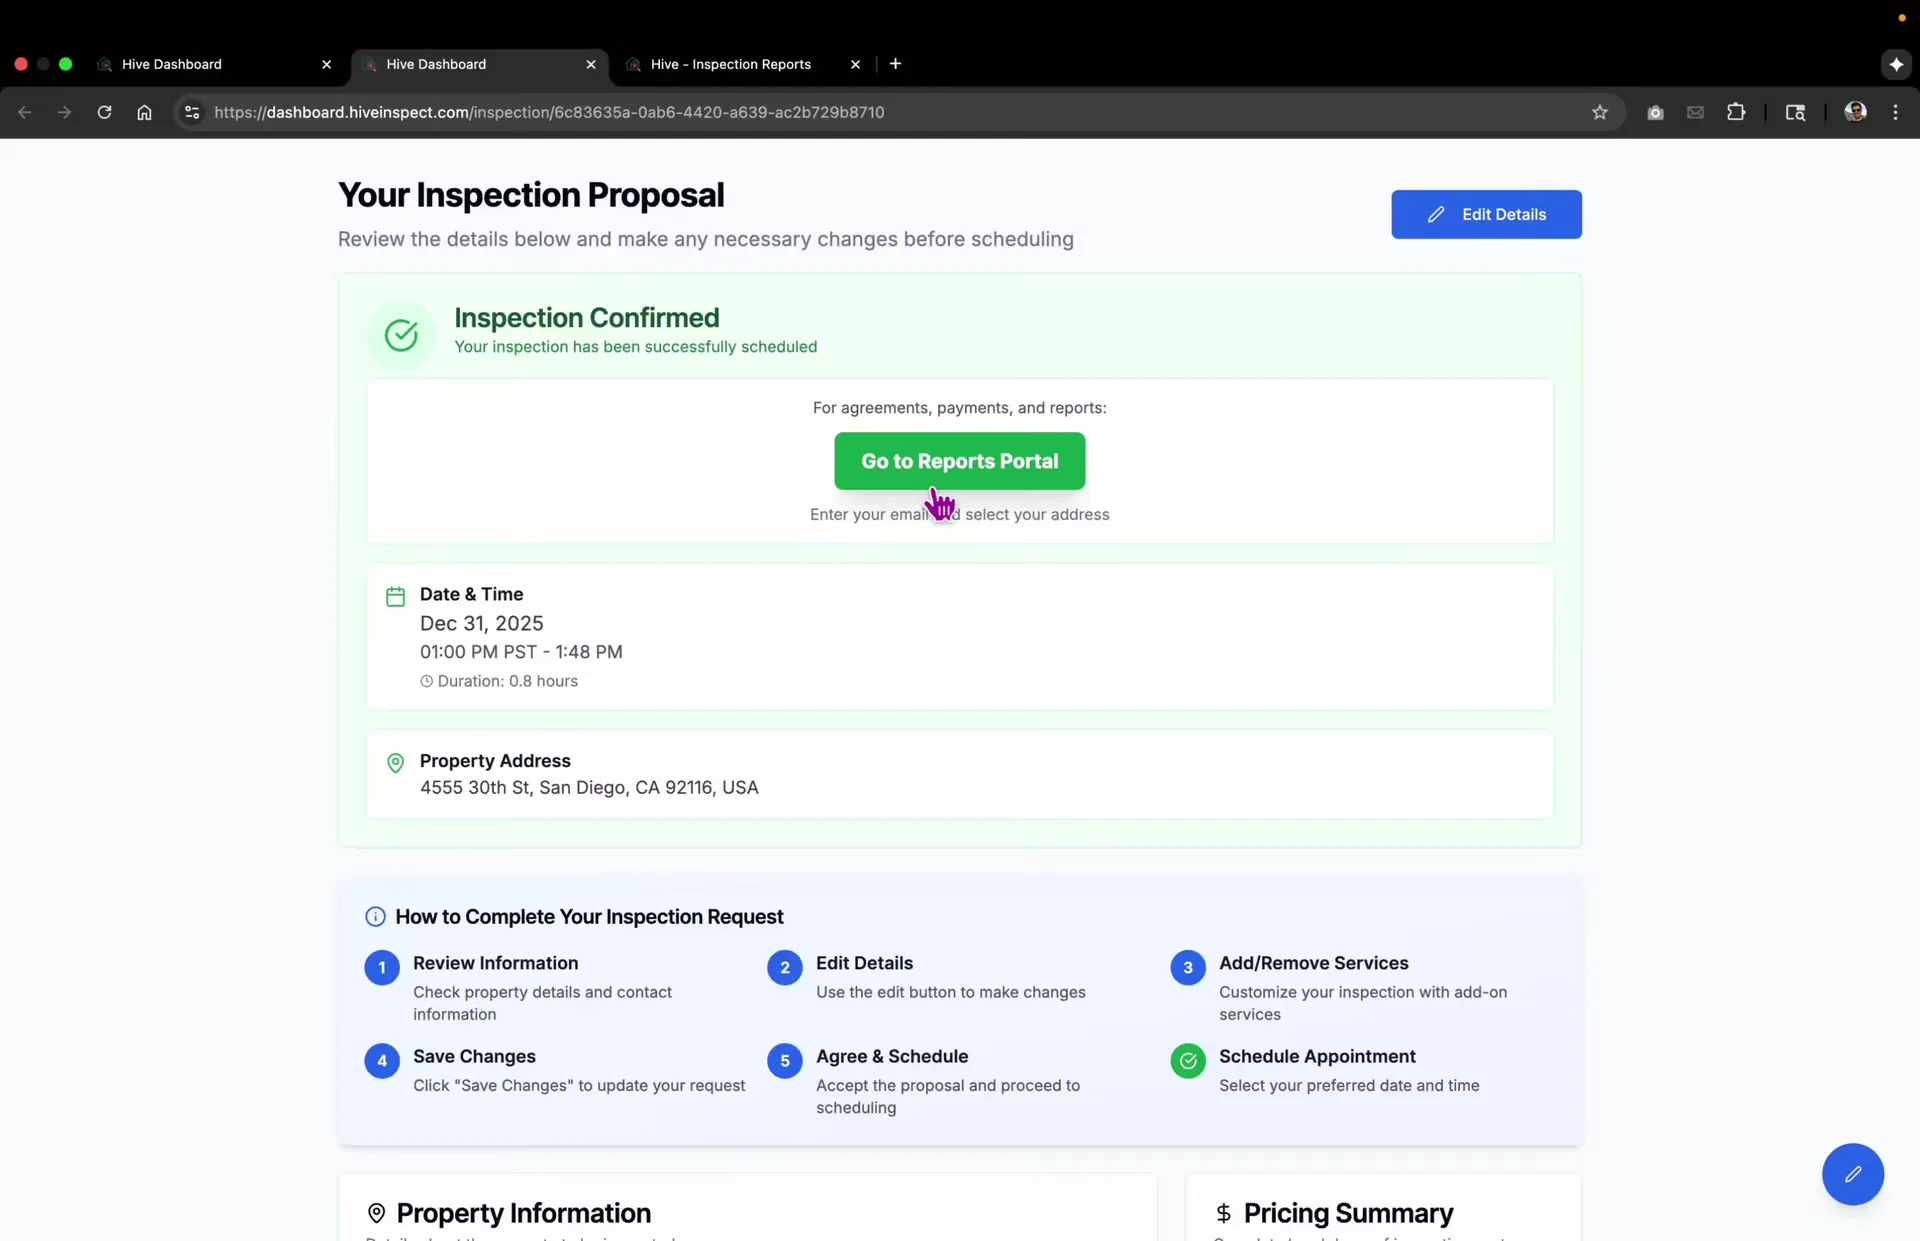
Task: Click the address 4555 30th St, San Diego
Action: [x=589, y=788]
